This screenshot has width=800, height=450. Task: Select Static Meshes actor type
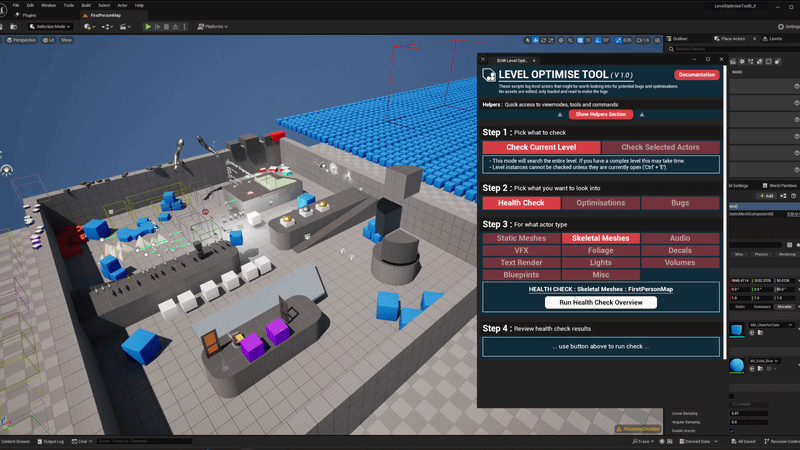coord(521,238)
